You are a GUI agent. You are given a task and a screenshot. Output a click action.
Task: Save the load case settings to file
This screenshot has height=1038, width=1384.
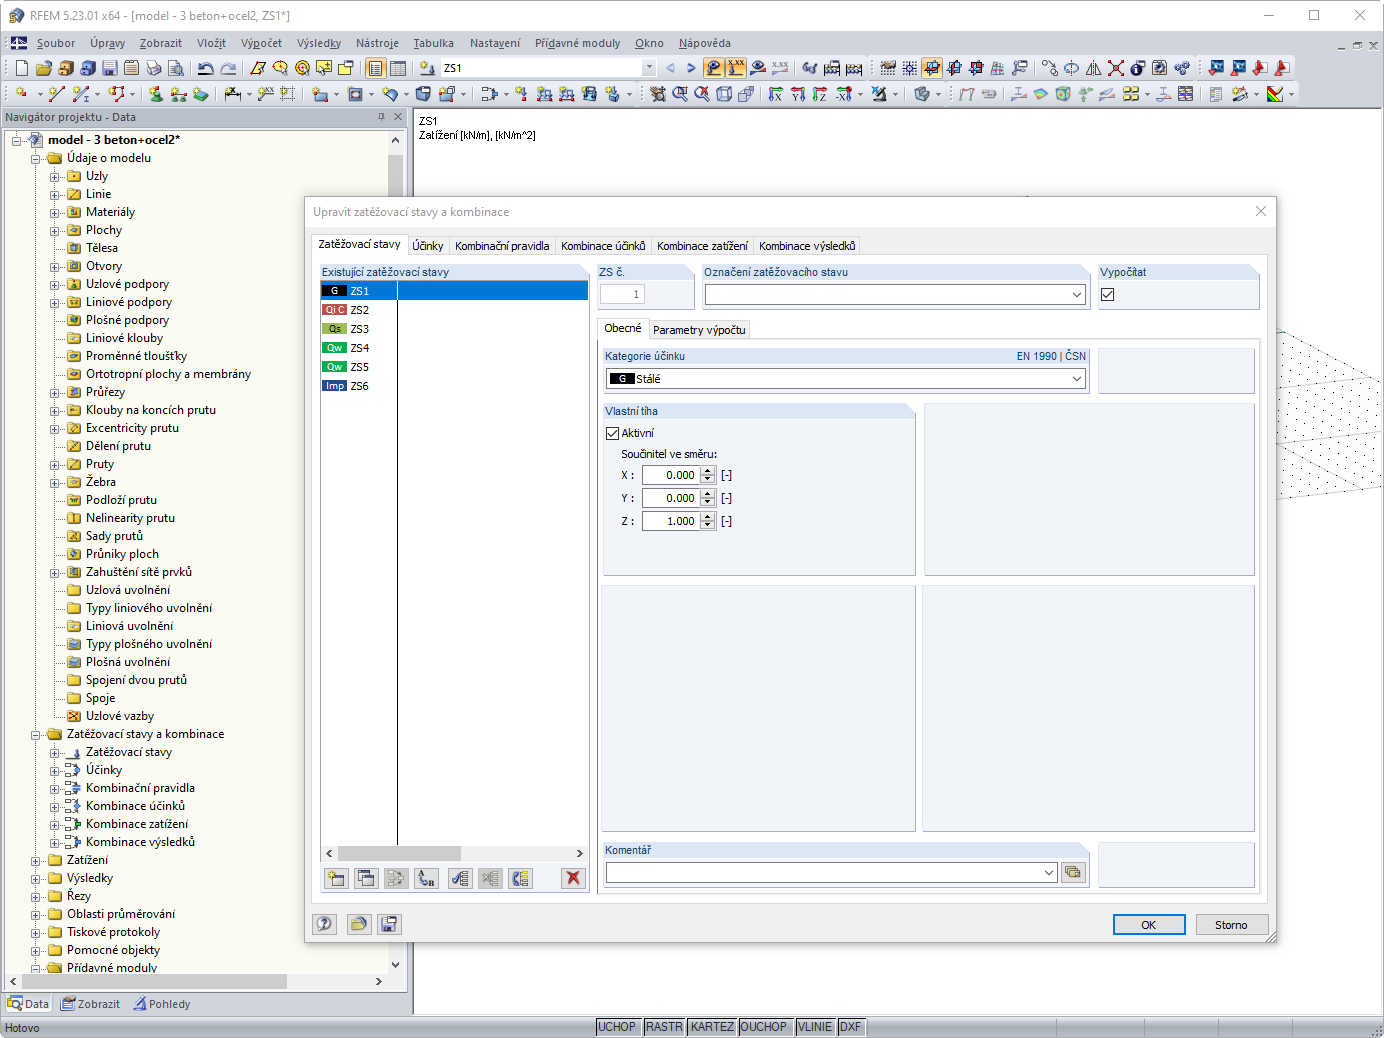click(x=389, y=923)
